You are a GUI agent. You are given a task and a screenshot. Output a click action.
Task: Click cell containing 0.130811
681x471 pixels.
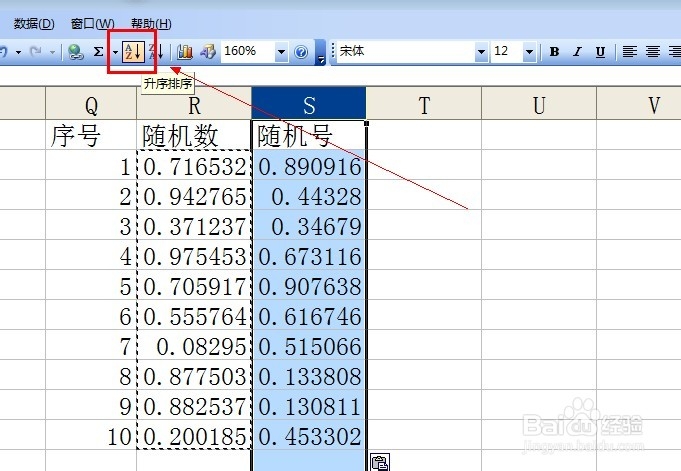(309, 405)
